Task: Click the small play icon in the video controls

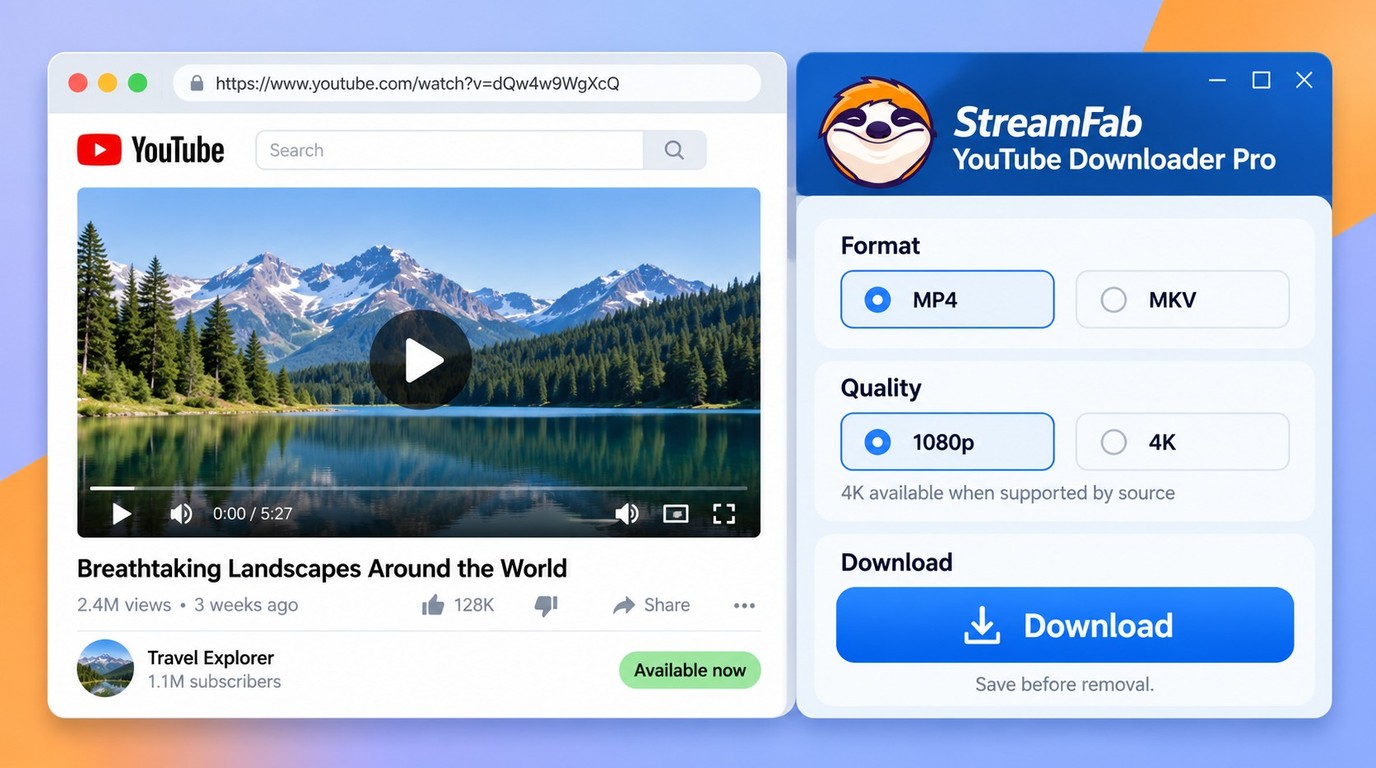Action: coord(121,514)
